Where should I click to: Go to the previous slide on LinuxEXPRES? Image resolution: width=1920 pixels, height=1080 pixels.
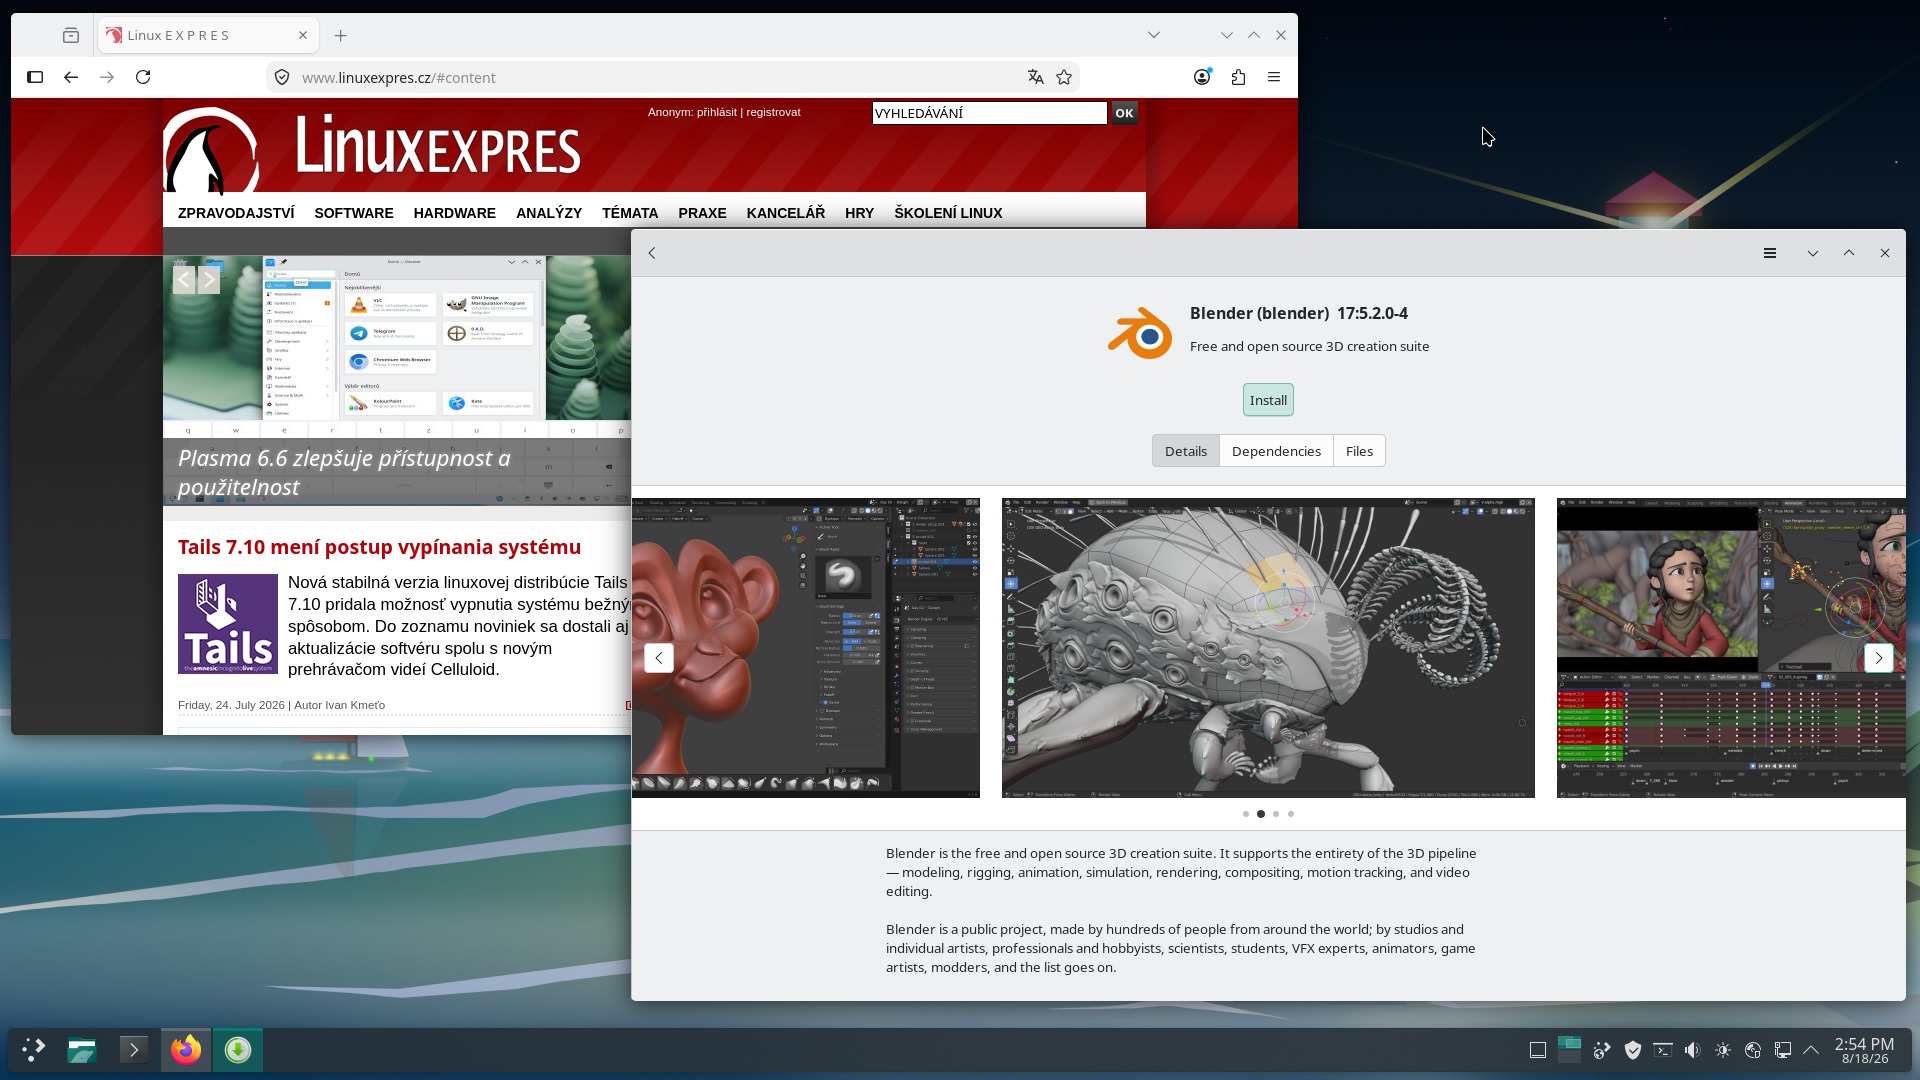click(x=184, y=280)
